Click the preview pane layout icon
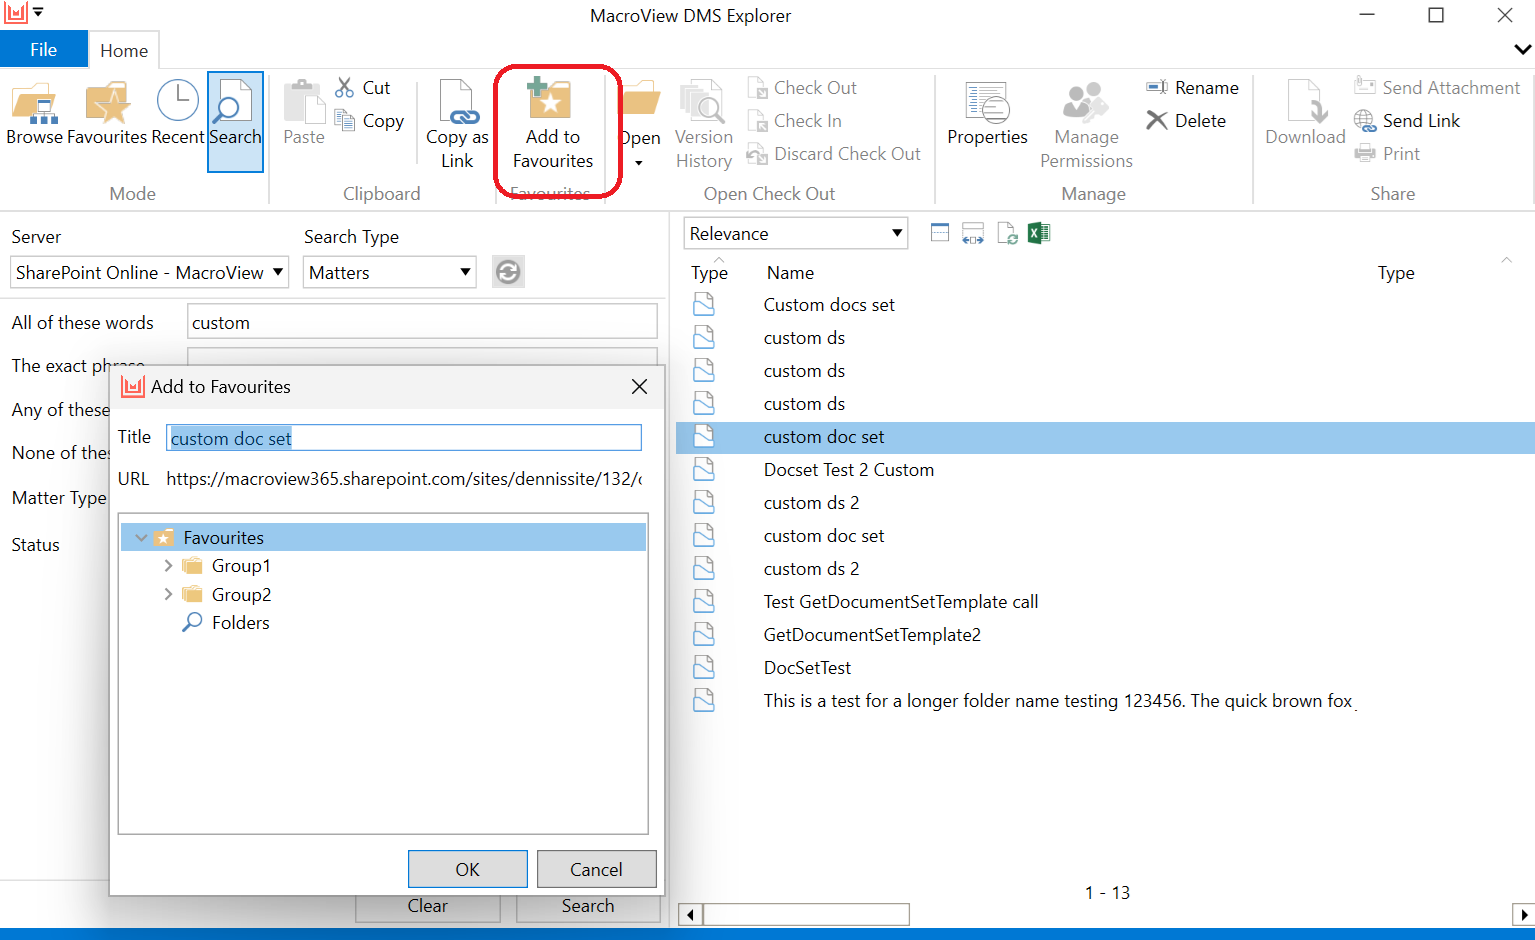Viewport: 1535px width, 940px height. pos(940,233)
